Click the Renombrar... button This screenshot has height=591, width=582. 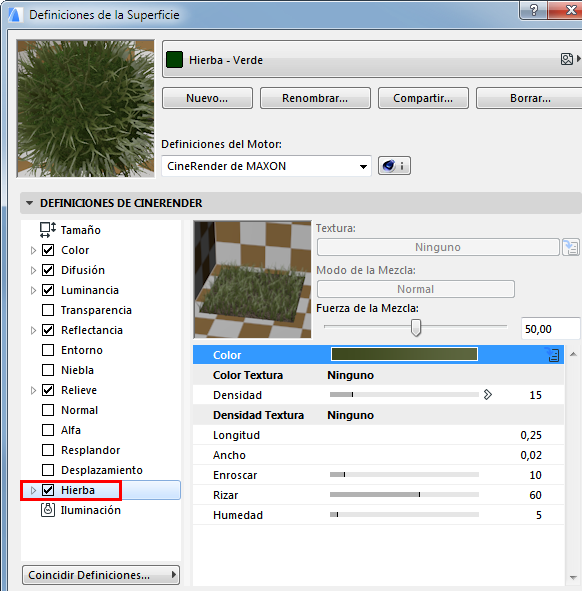pos(315,98)
